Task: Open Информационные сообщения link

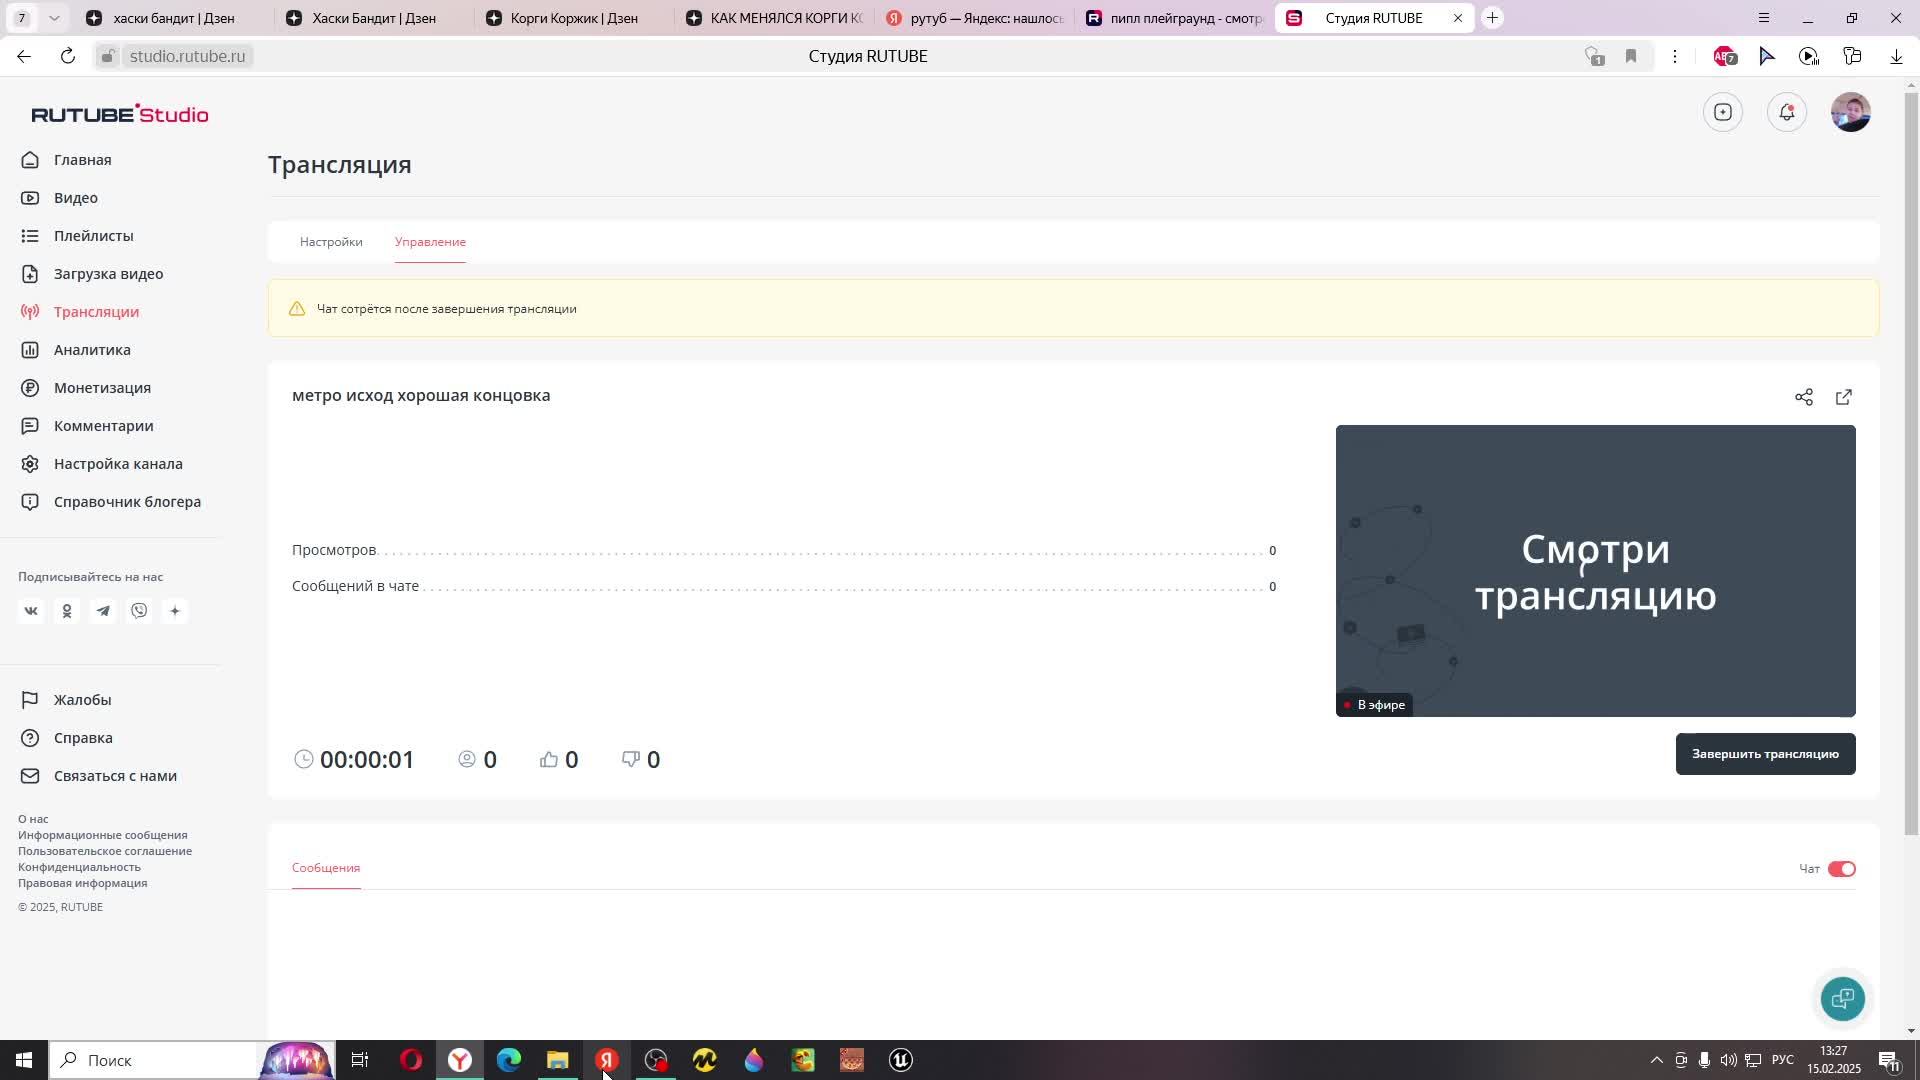Action: point(102,835)
